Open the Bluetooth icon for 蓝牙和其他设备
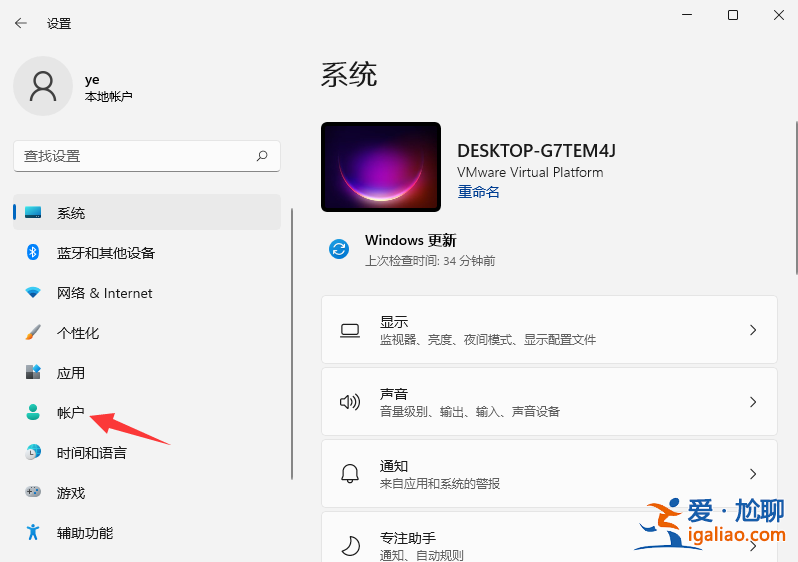The width and height of the screenshot is (798, 562). (33, 252)
